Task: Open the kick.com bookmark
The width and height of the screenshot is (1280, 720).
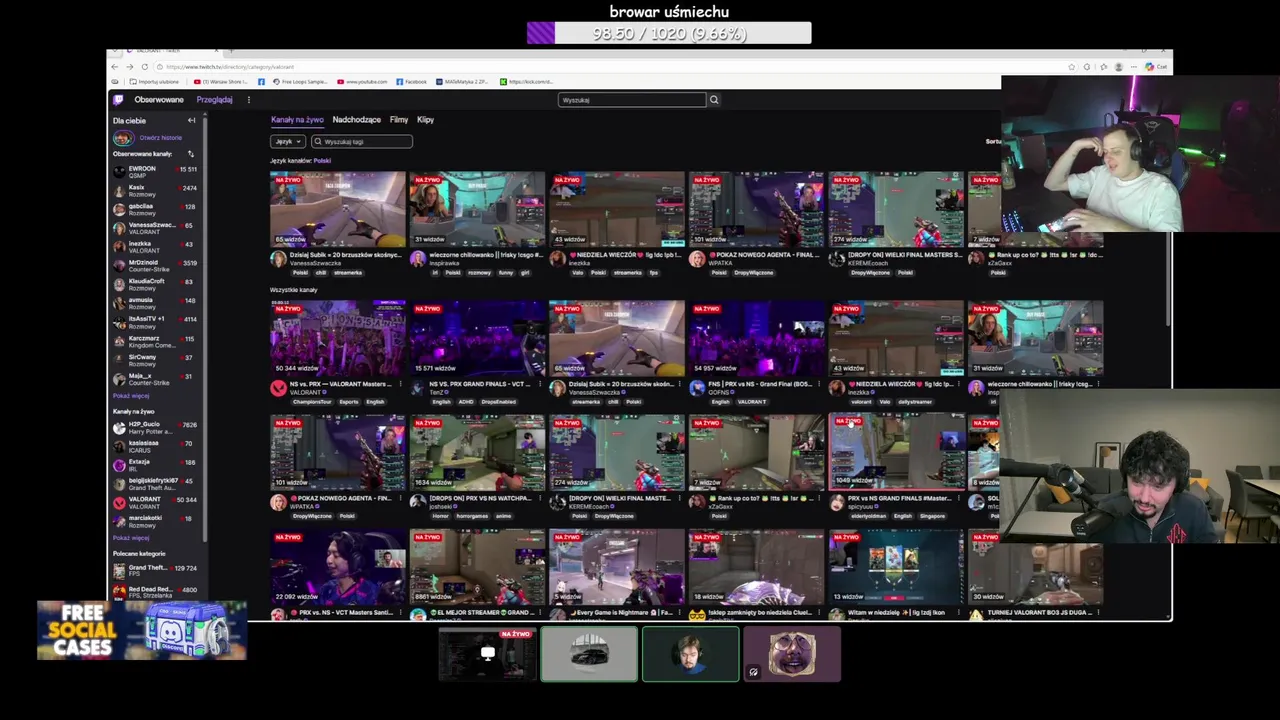Action: click(527, 82)
